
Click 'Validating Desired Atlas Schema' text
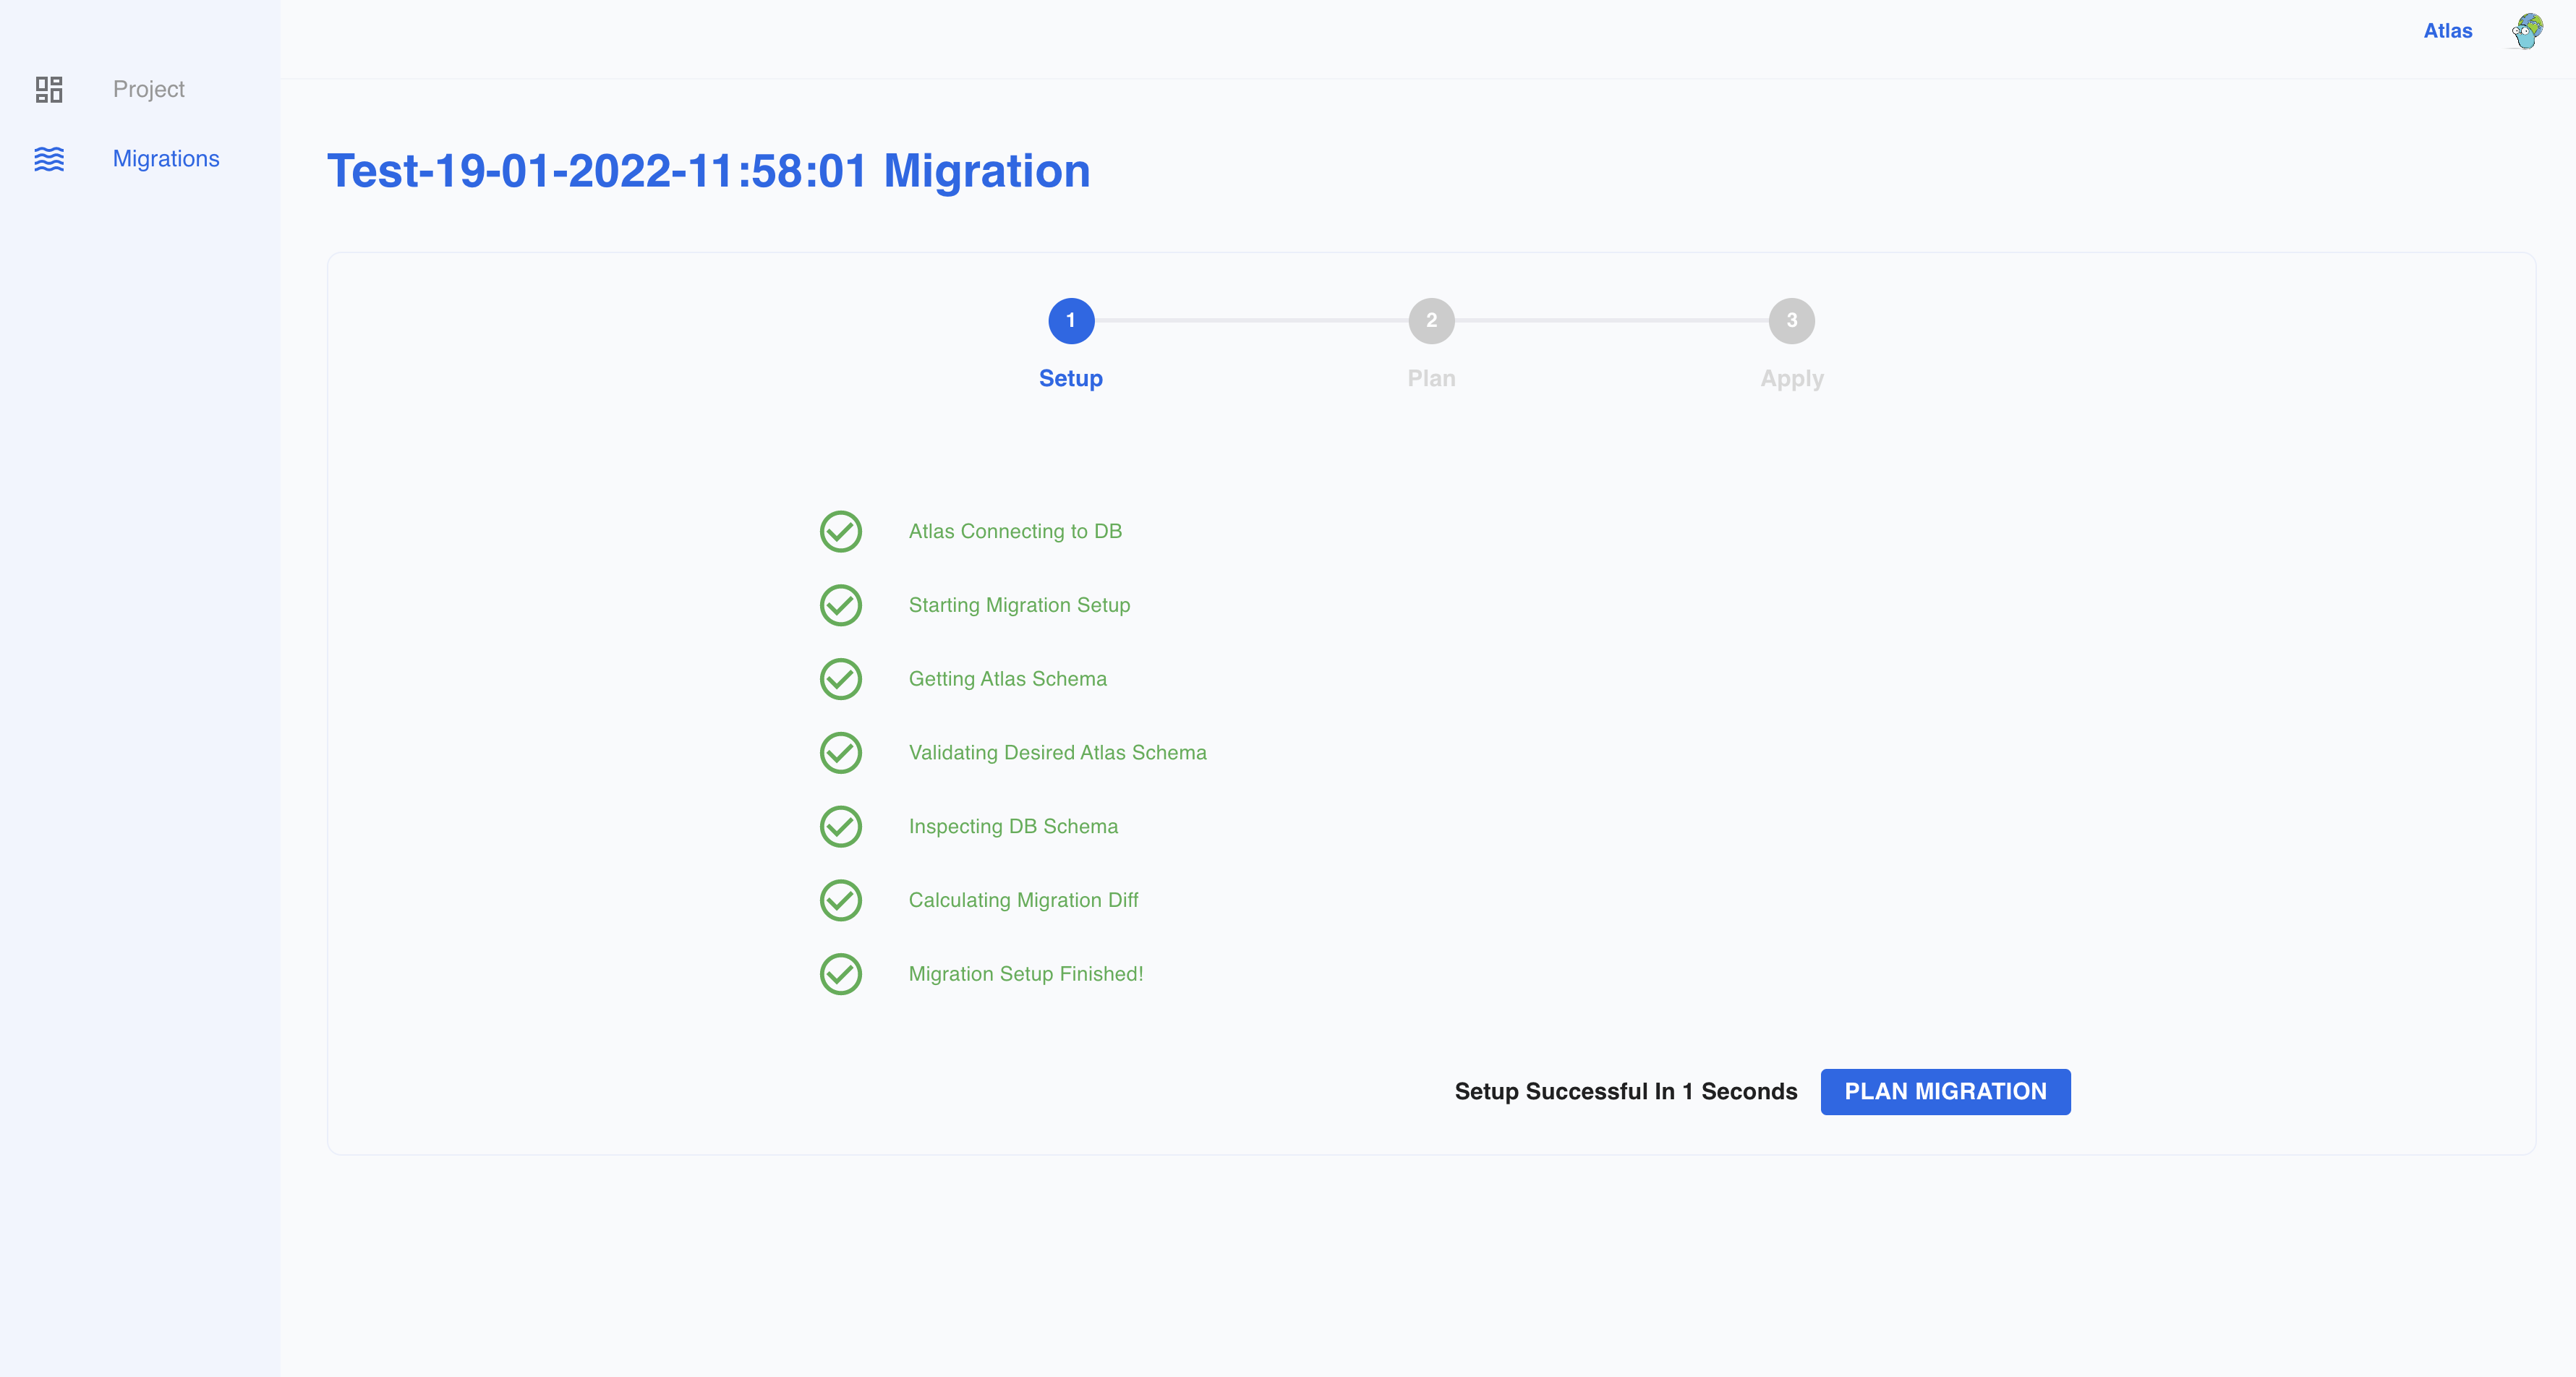1057,753
